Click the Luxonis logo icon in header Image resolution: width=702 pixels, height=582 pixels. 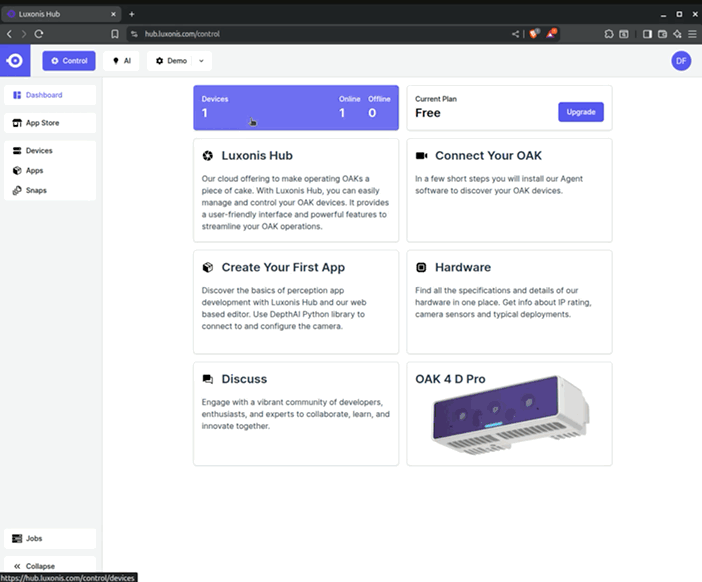(15, 60)
